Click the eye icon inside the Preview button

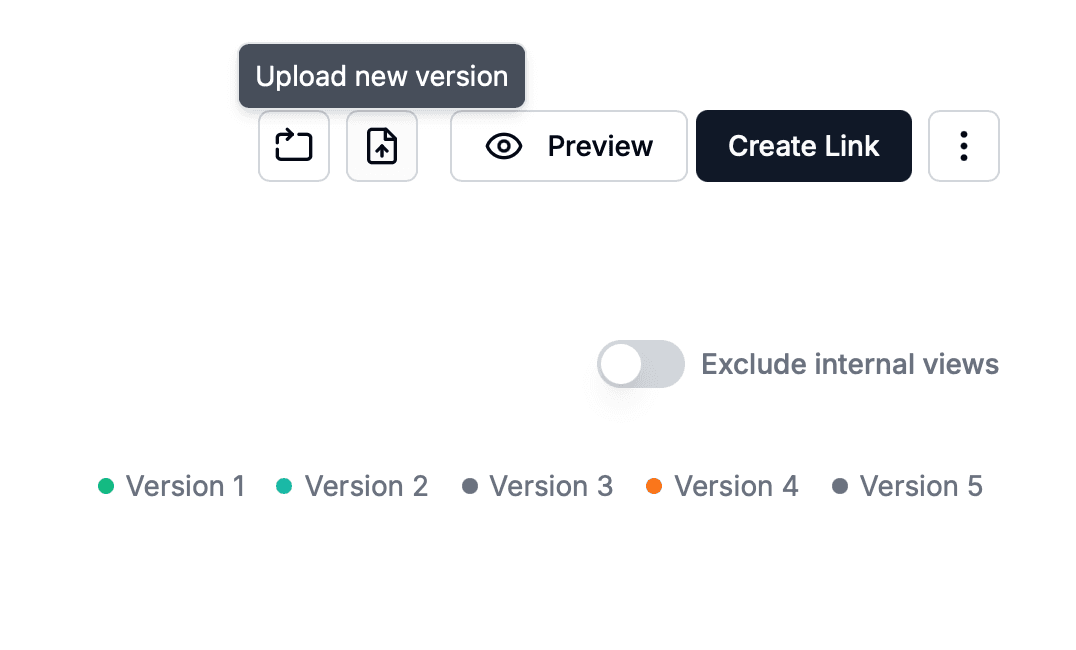click(x=503, y=146)
